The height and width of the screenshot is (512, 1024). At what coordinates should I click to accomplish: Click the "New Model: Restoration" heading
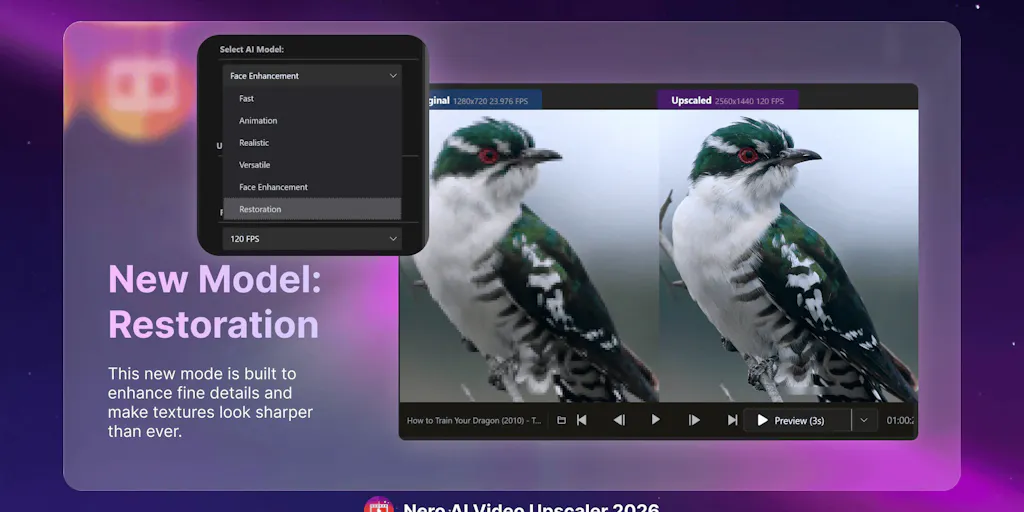215,301
